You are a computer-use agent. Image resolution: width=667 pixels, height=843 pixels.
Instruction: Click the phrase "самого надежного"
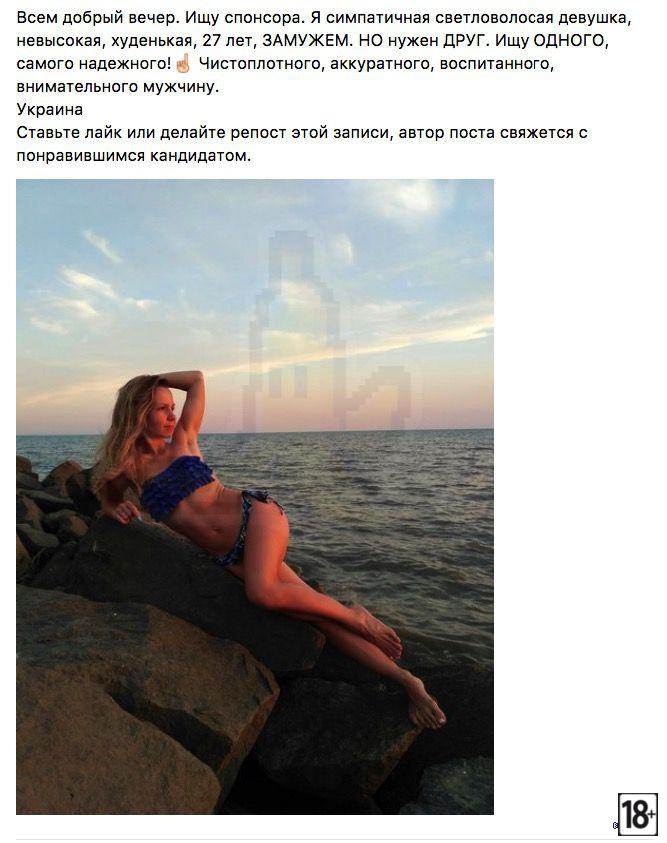(x=94, y=63)
